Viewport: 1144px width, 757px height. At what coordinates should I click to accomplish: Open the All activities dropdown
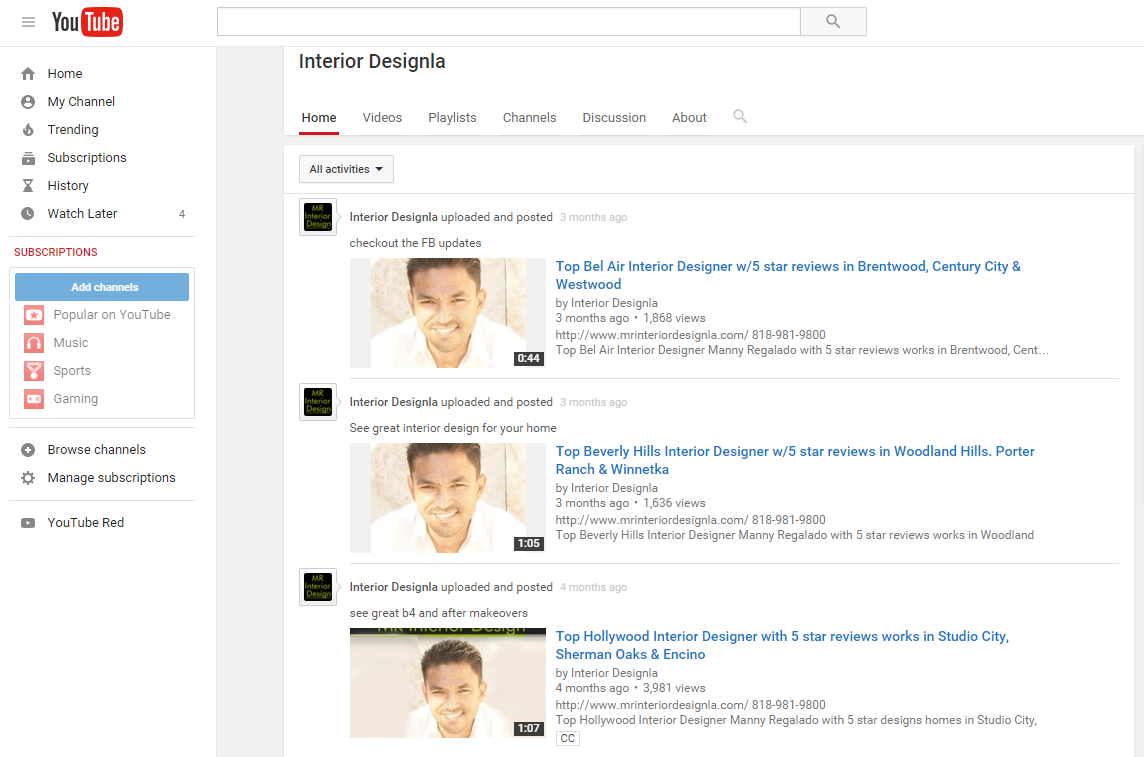coord(347,169)
